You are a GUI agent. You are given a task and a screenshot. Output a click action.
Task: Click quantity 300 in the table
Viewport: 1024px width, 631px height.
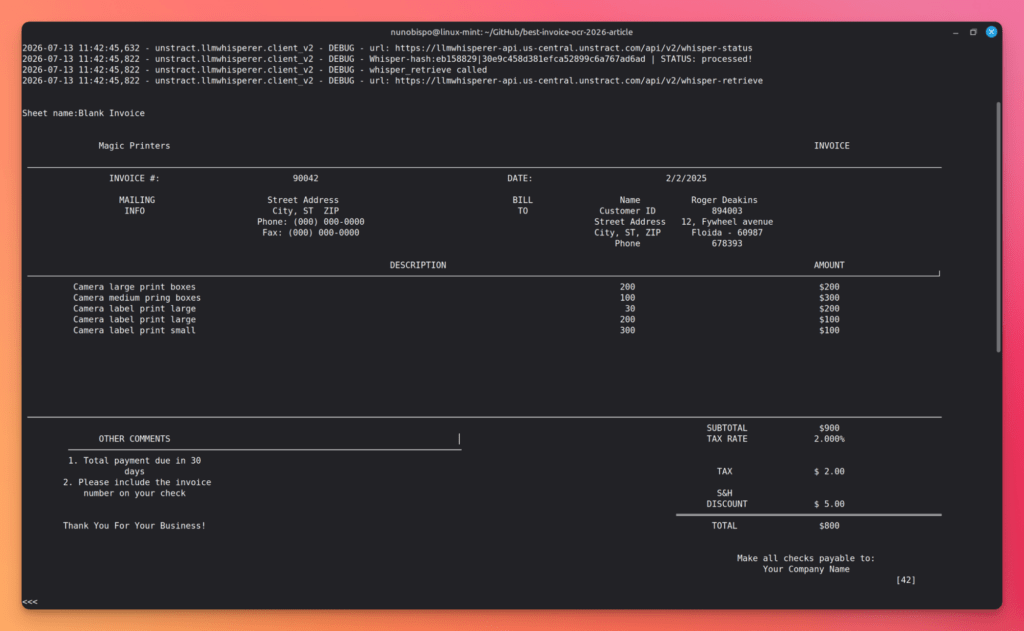[627, 331]
